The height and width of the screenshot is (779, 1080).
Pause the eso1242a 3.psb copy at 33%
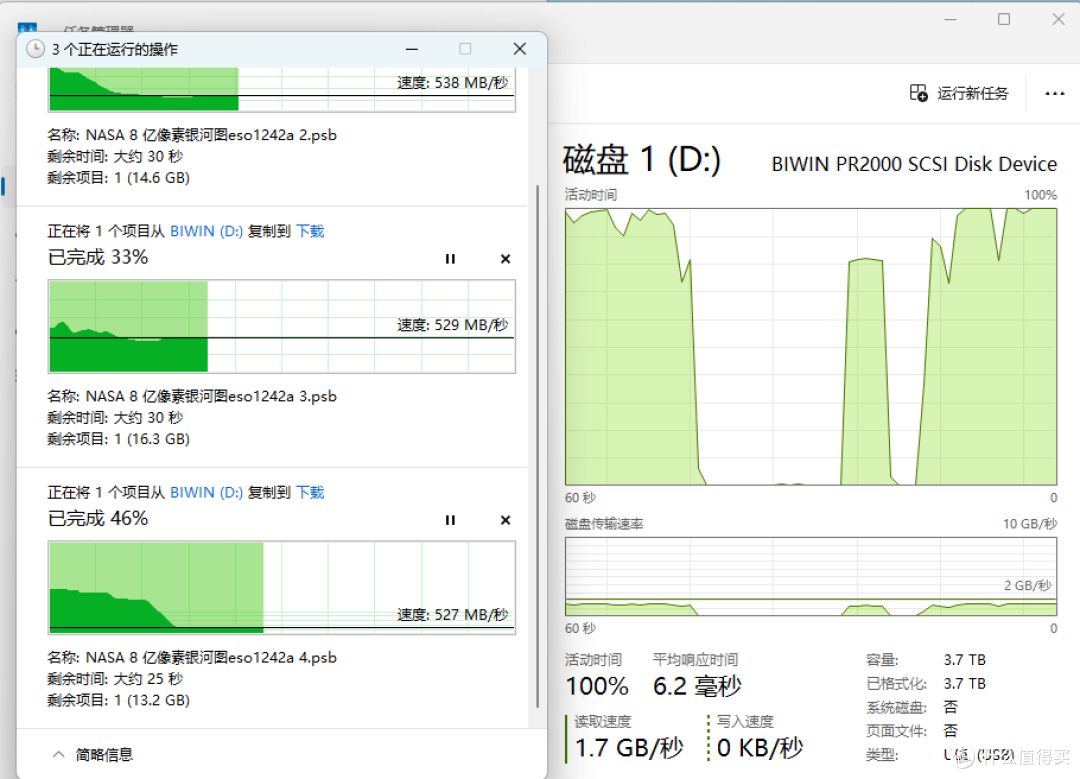pos(450,259)
